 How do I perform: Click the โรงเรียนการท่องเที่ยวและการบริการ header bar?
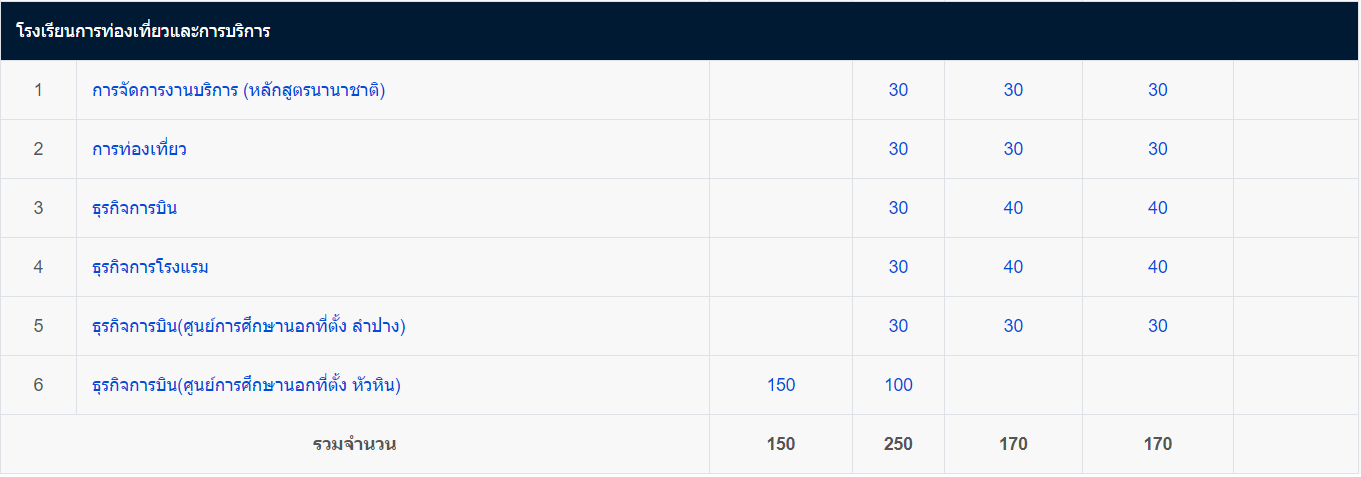pyautogui.click(x=680, y=31)
